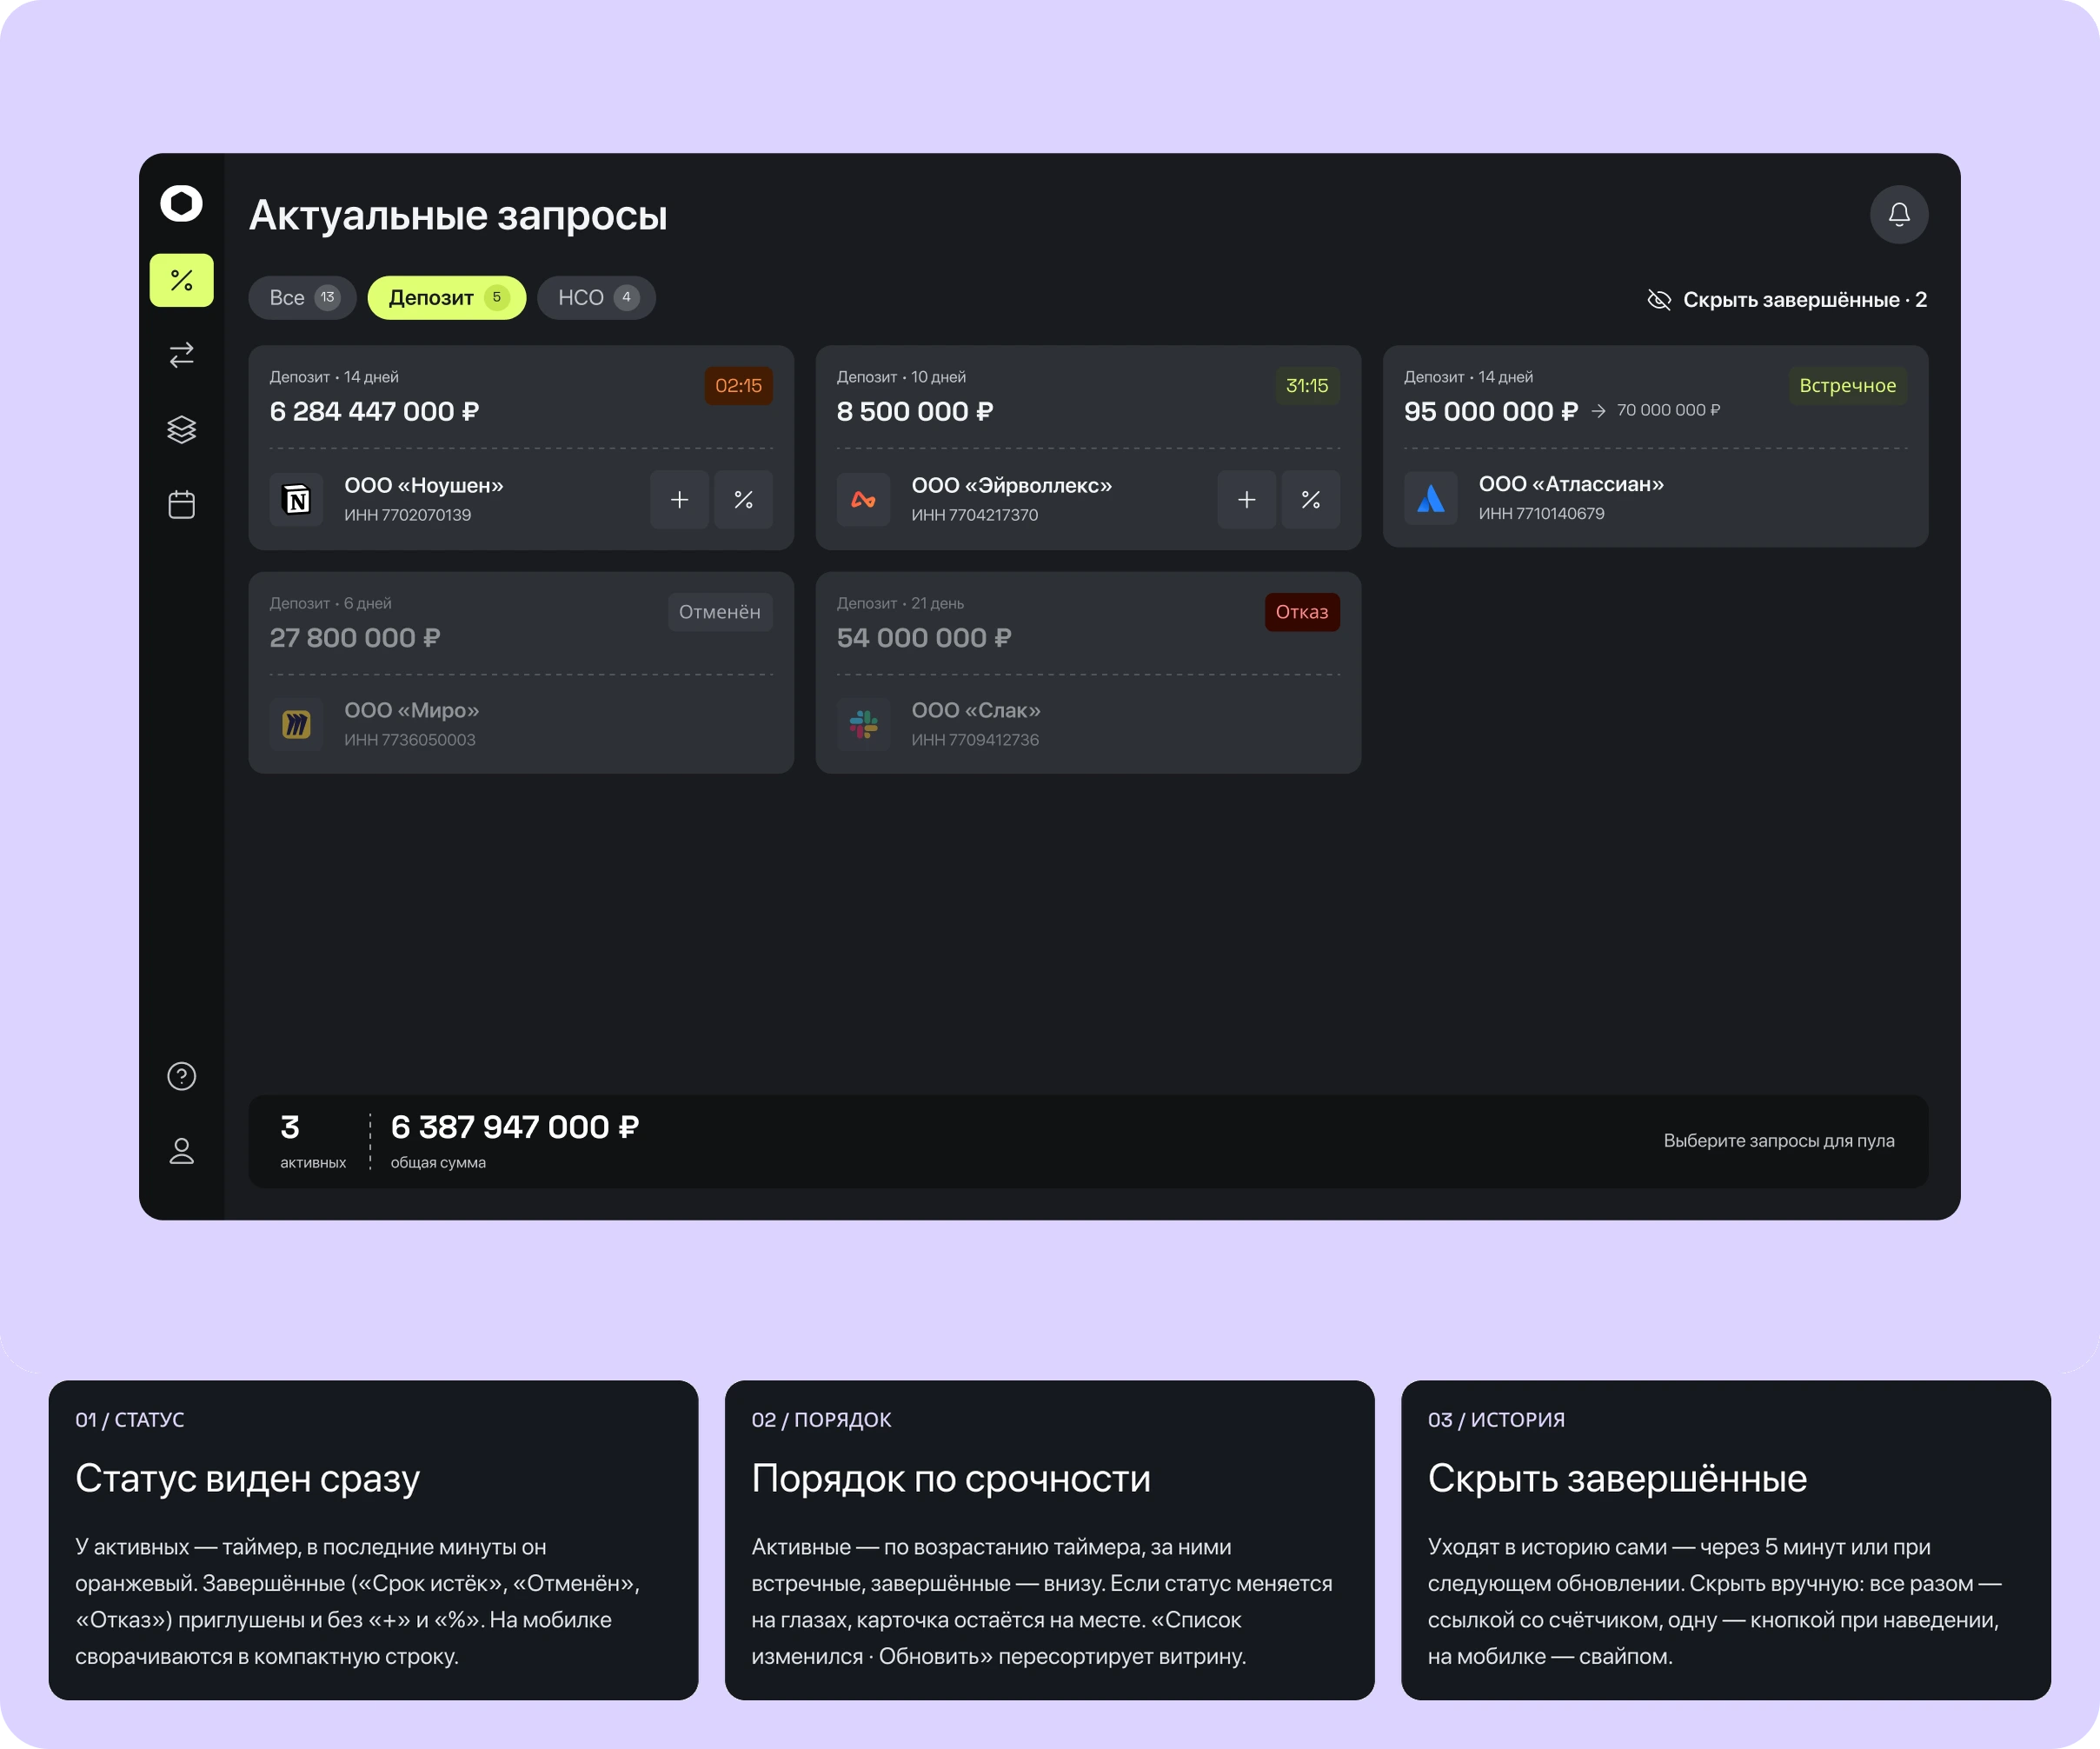Select the Депозит filter tab
This screenshot has height=1749, width=2100.
[x=447, y=298]
